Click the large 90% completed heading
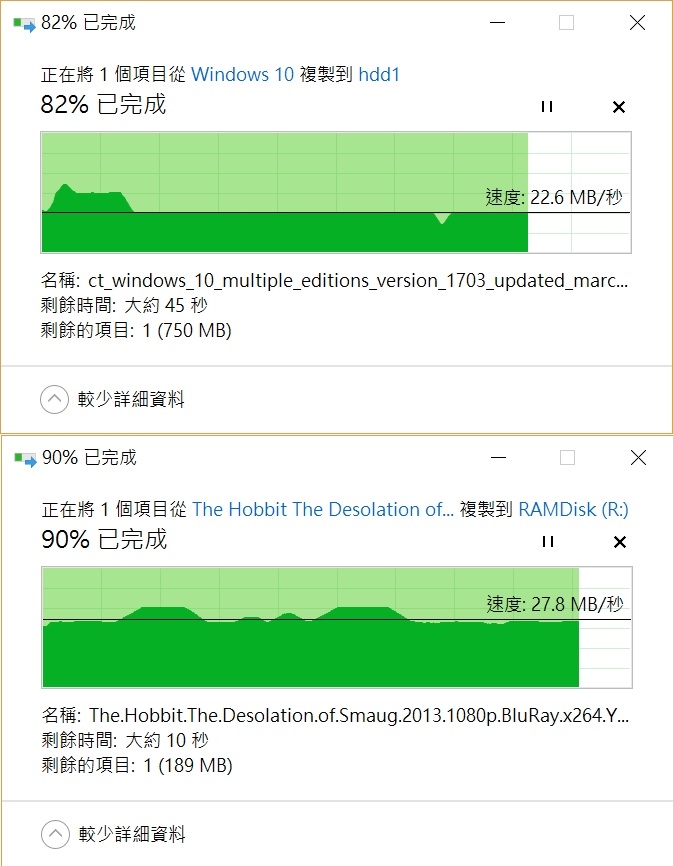 click(x=104, y=540)
